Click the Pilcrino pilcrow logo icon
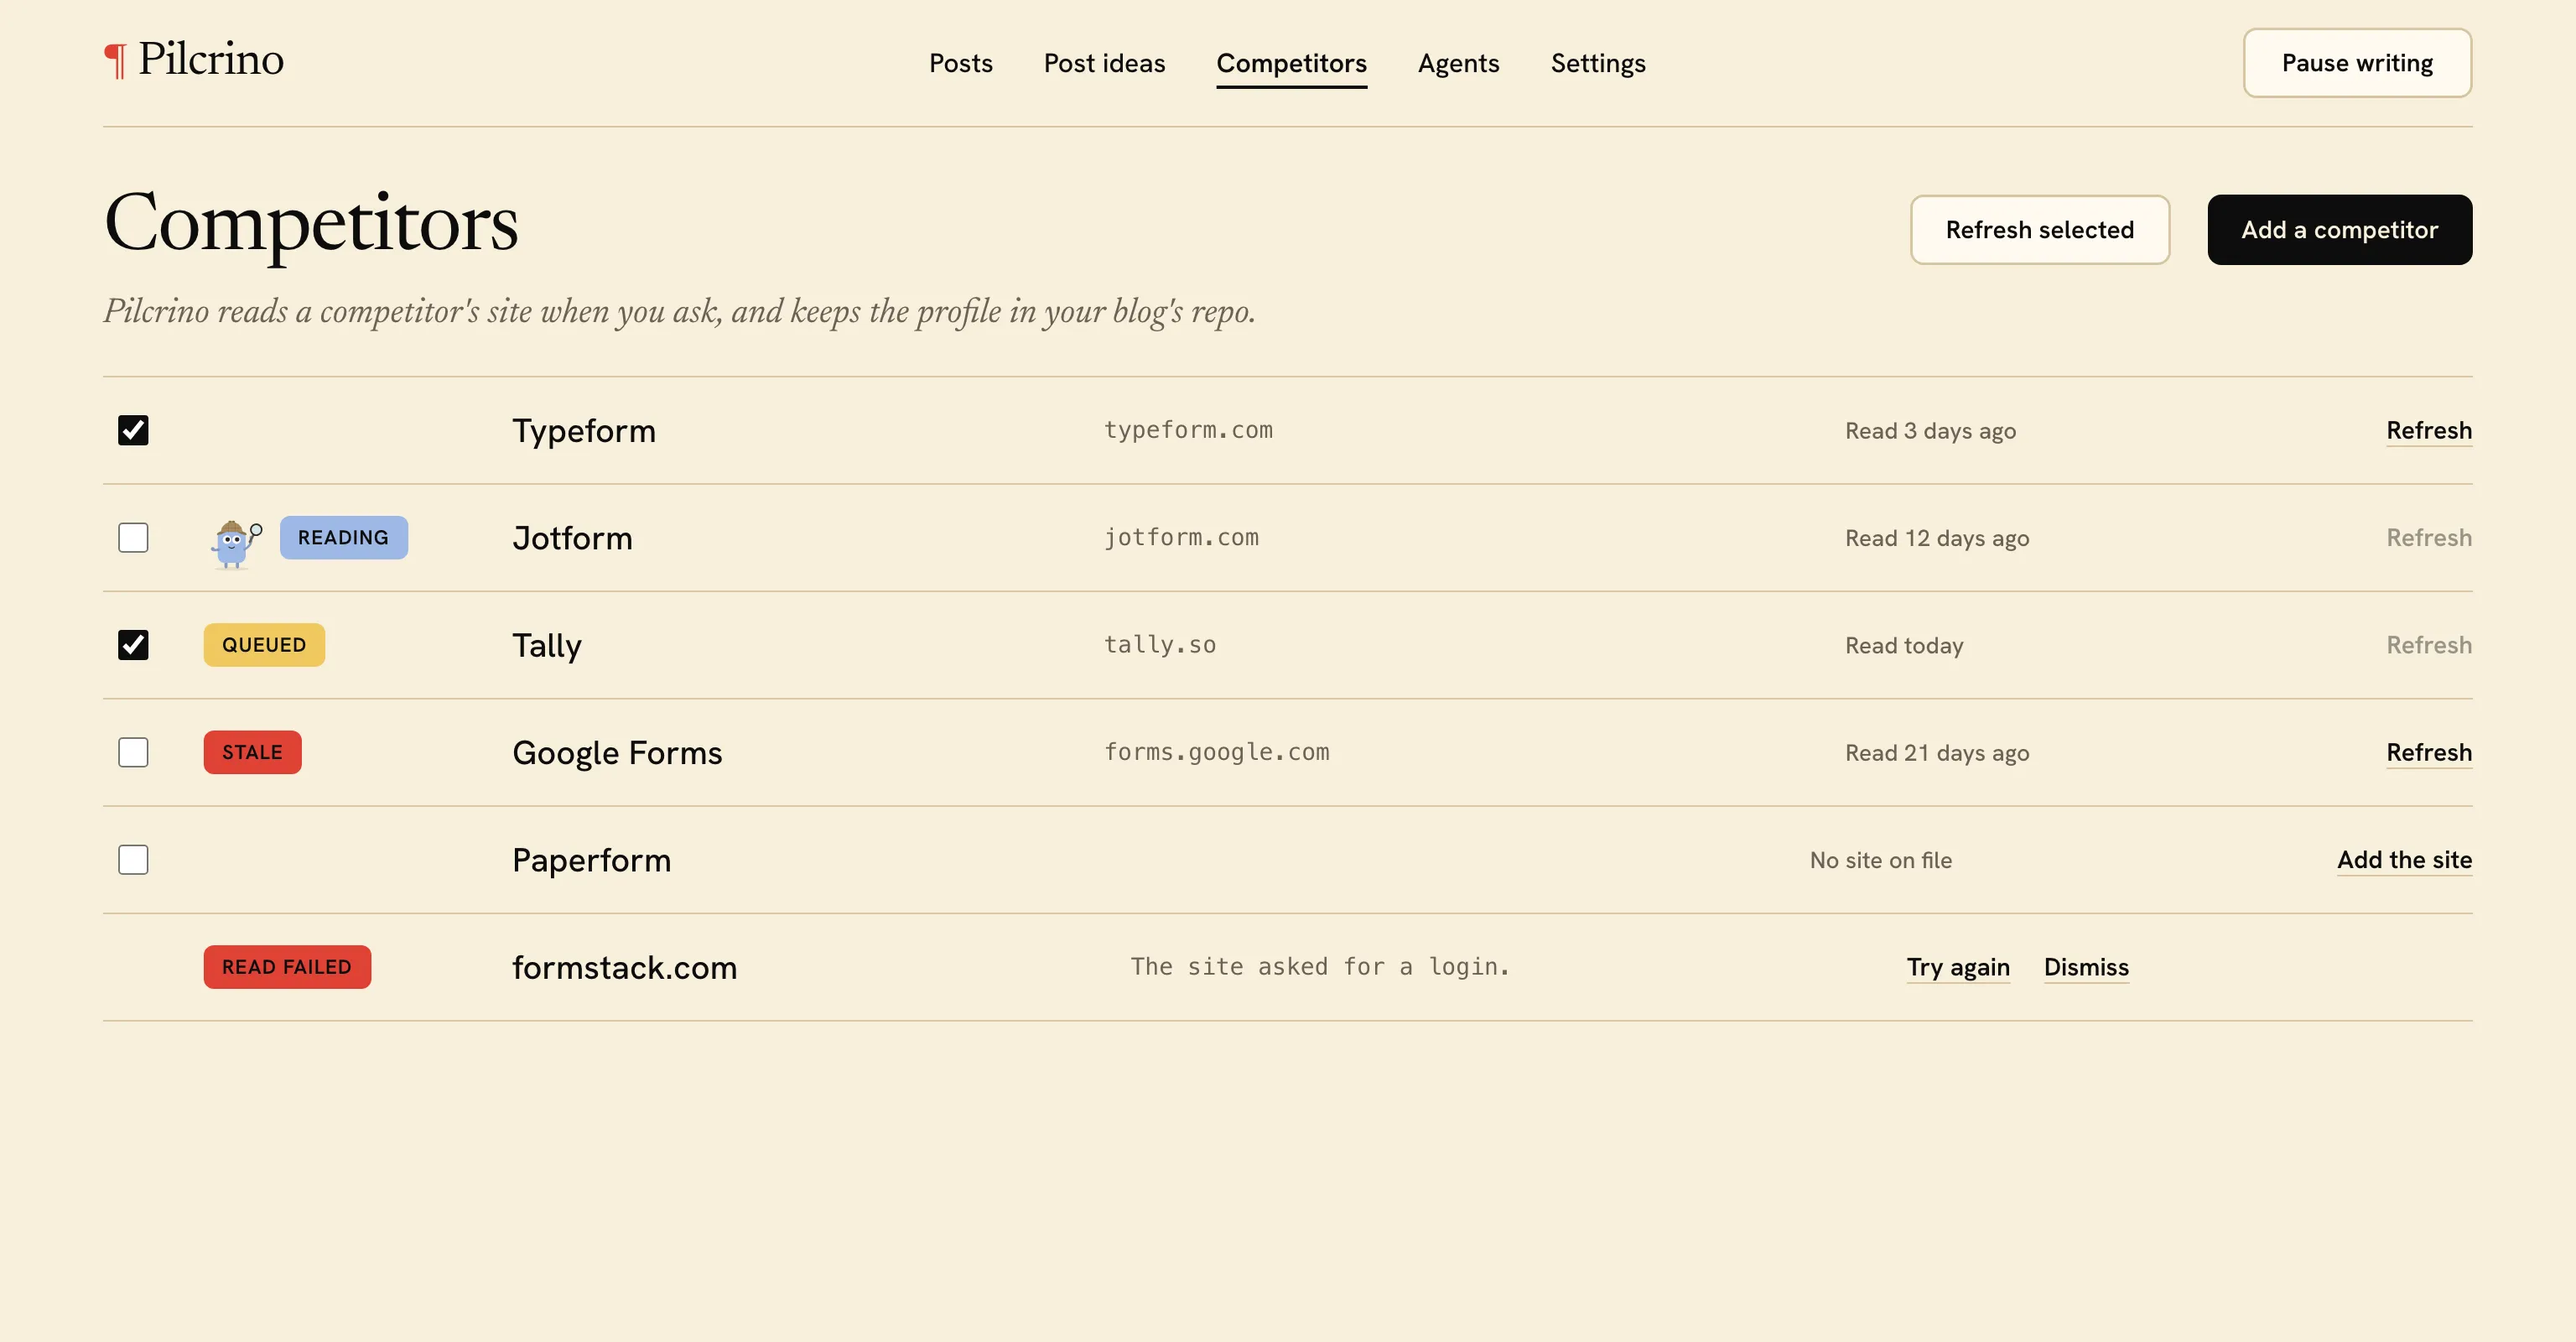This screenshot has width=2576, height=1342. click(x=116, y=60)
